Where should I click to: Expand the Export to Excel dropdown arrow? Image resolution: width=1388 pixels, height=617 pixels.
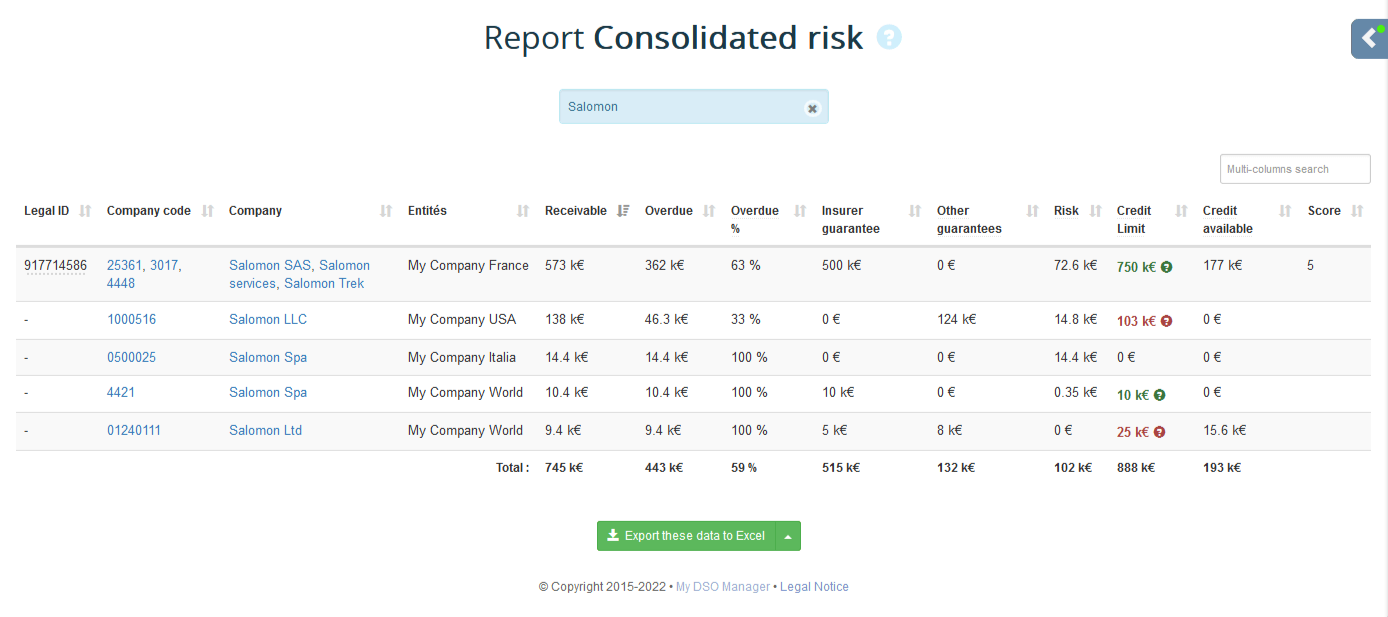pos(788,536)
